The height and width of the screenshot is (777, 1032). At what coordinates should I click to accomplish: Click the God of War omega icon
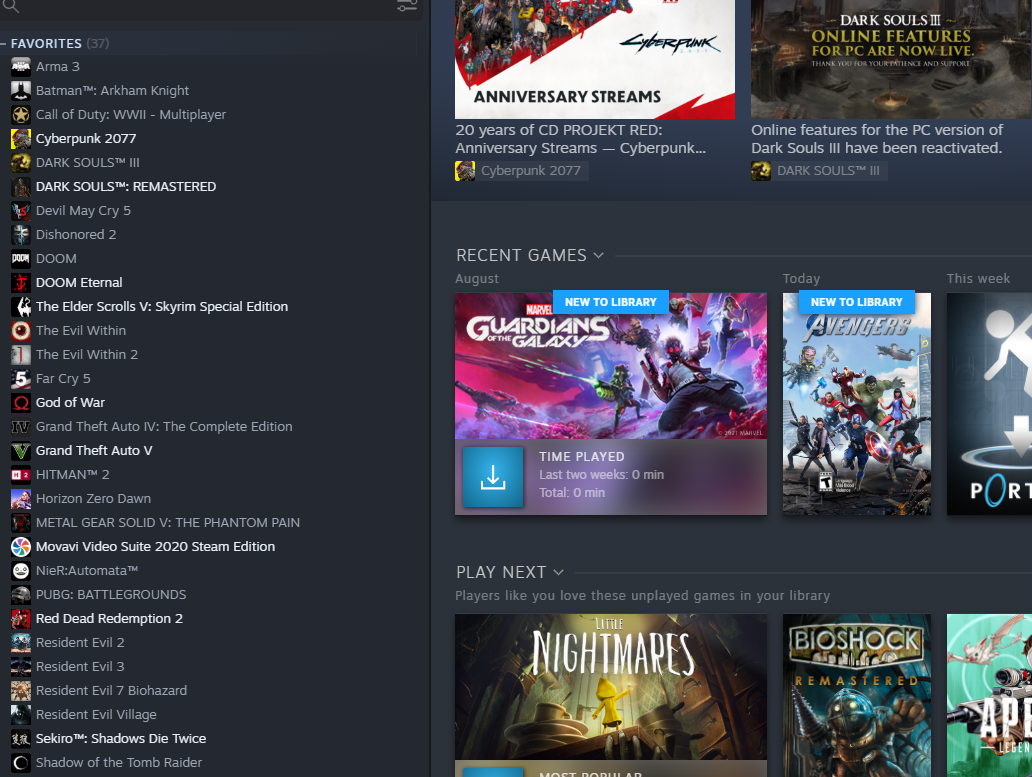point(20,403)
